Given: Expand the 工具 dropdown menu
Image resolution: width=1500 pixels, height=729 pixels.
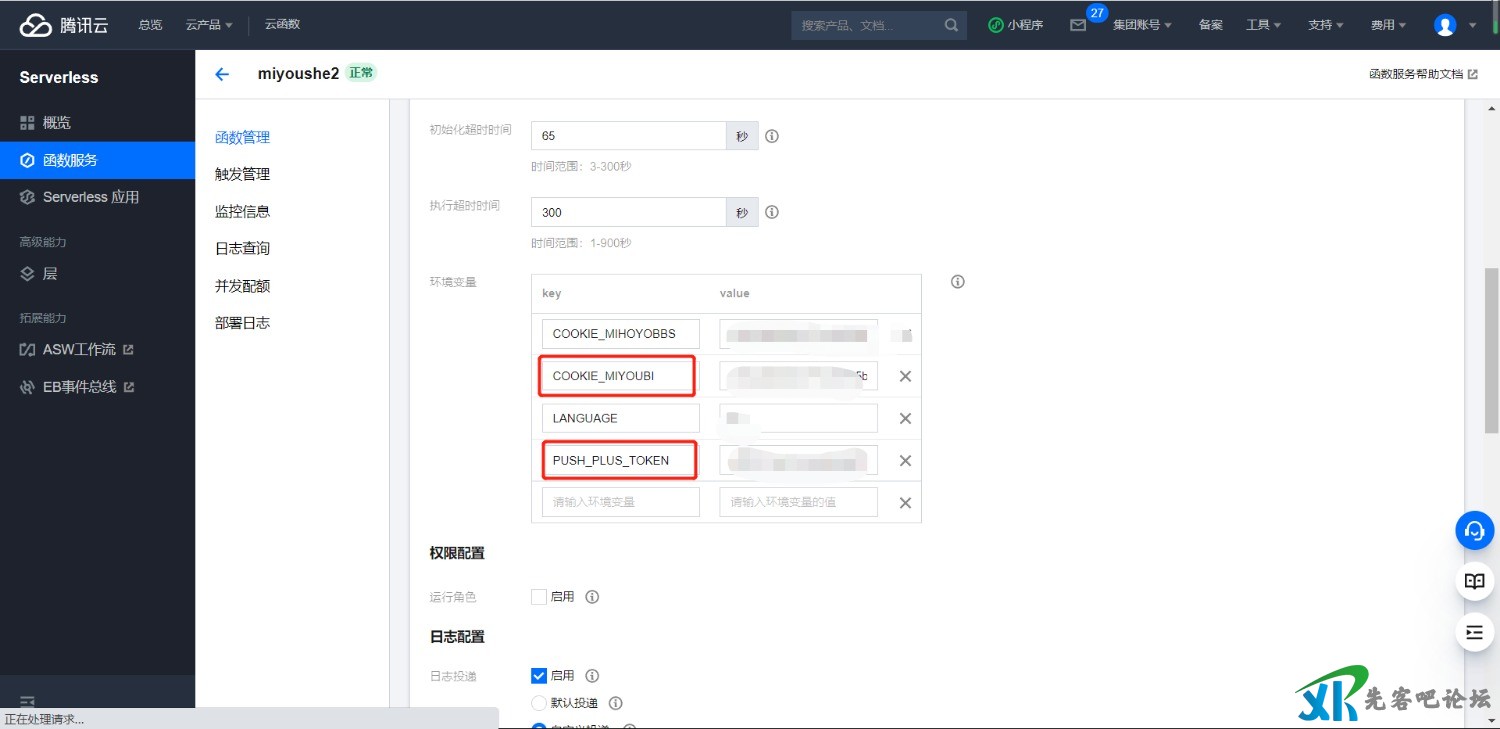Looking at the screenshot, I should (1263, 25).
